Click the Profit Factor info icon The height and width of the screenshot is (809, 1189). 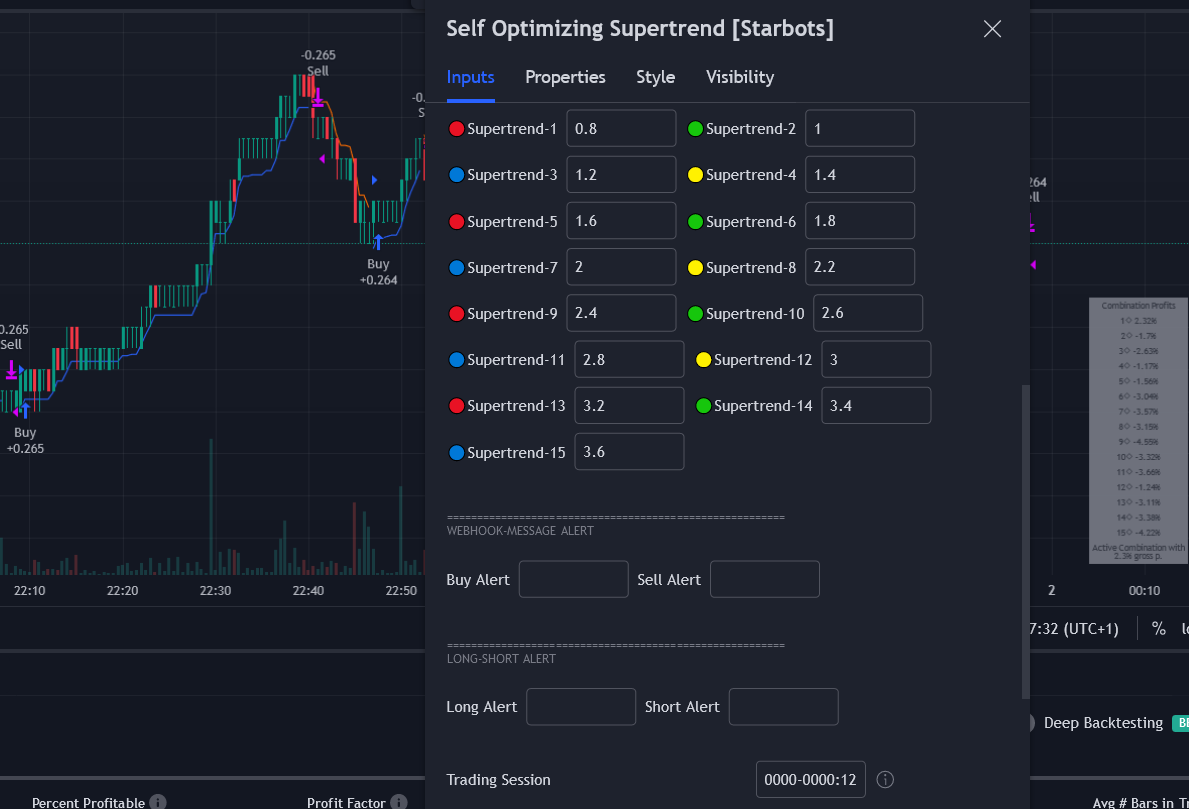(399, 802)
